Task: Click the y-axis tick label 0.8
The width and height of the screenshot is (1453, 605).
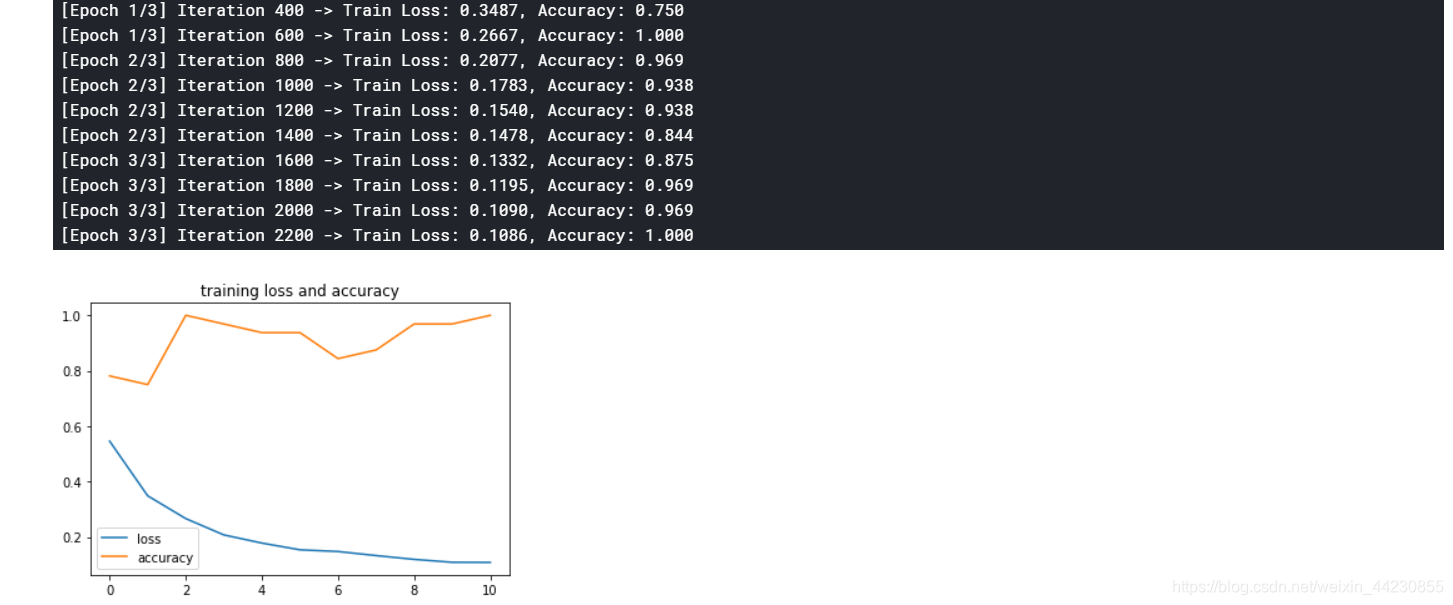Action: [x=72, y=372]
